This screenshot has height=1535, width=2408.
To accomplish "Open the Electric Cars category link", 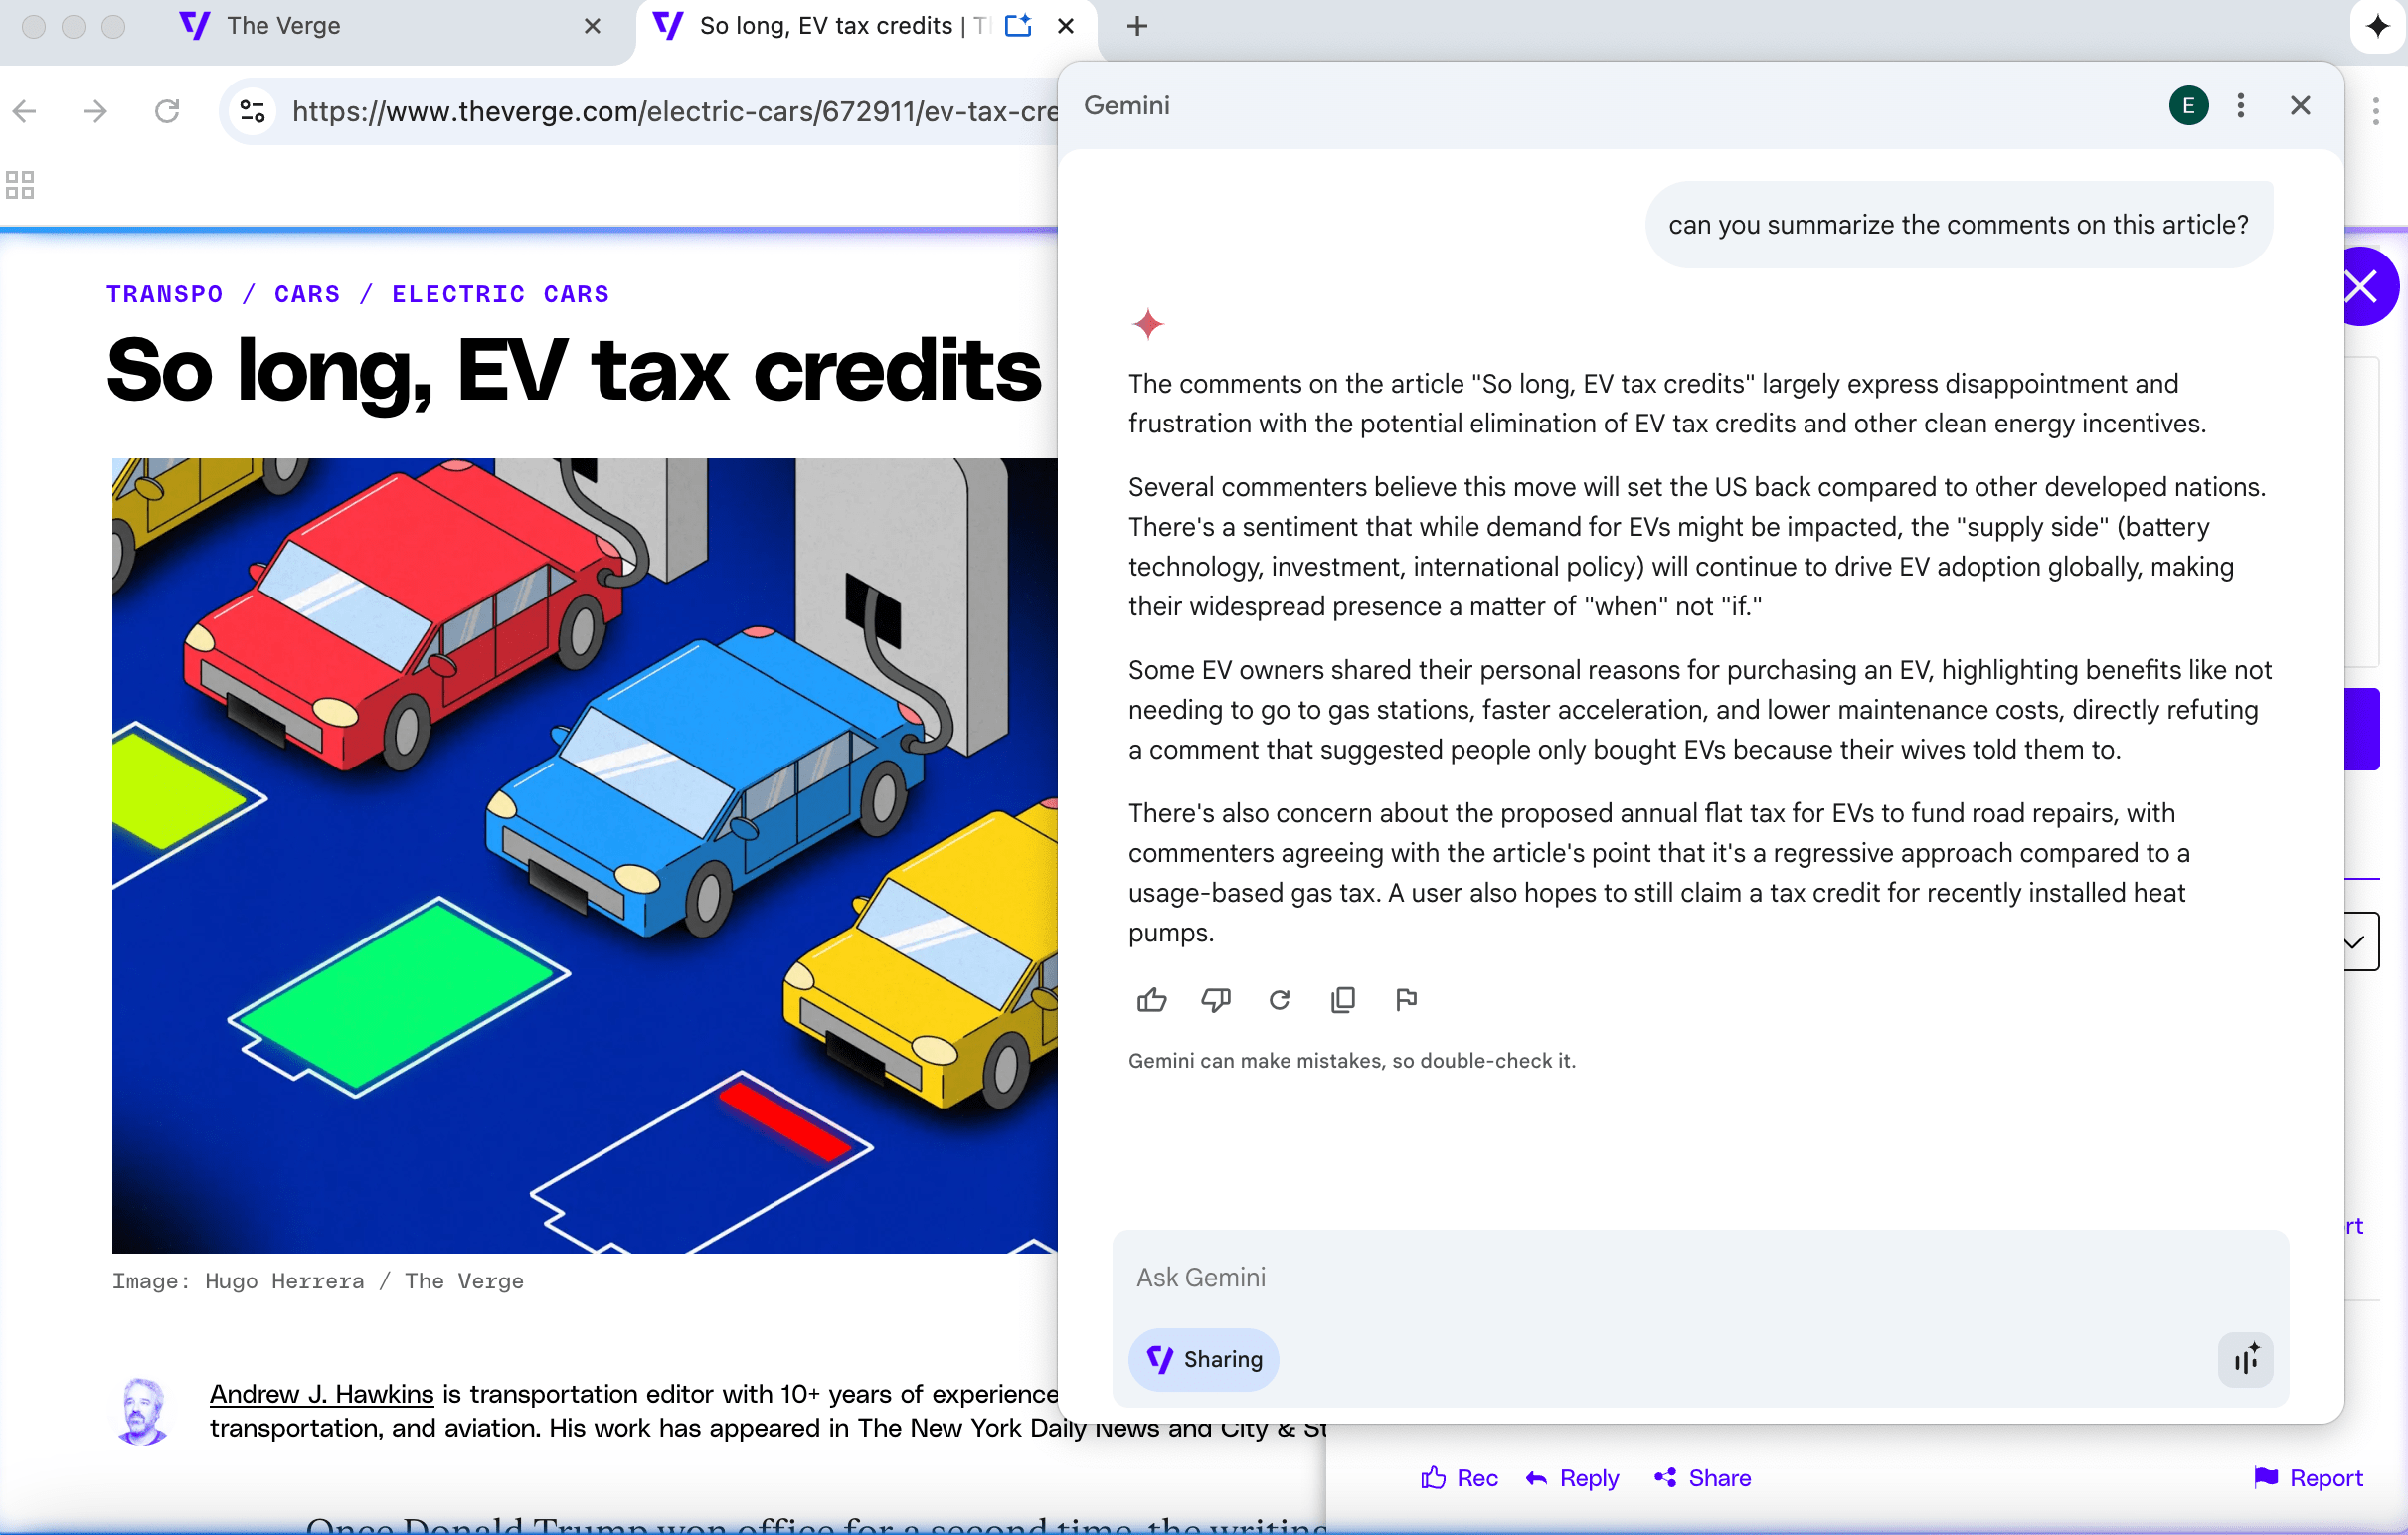I will click(500, 294).
